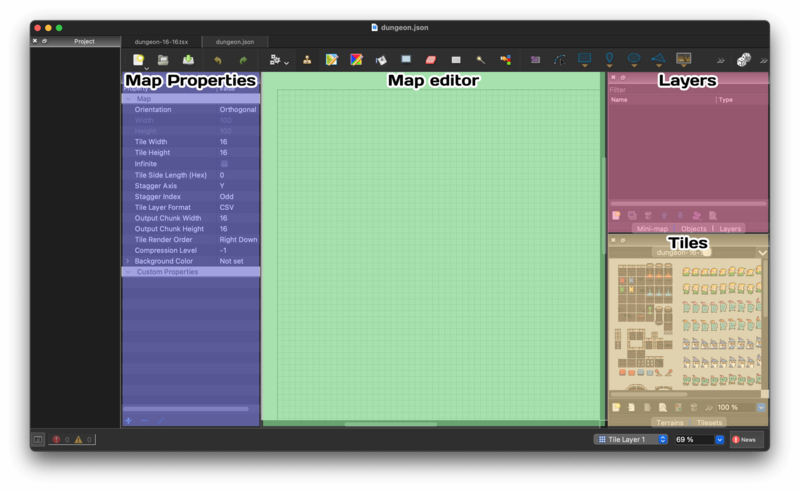Open the Objects tab
800x491 pixels.
click(x=693, y=229)
